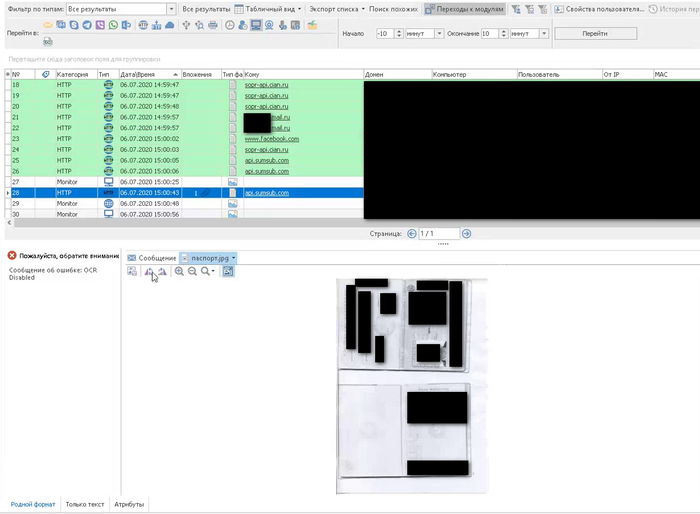Click the third funnel filter icon
Viewport: 700px width, 514px height.
pyautogui.click(x=543, y=9)
